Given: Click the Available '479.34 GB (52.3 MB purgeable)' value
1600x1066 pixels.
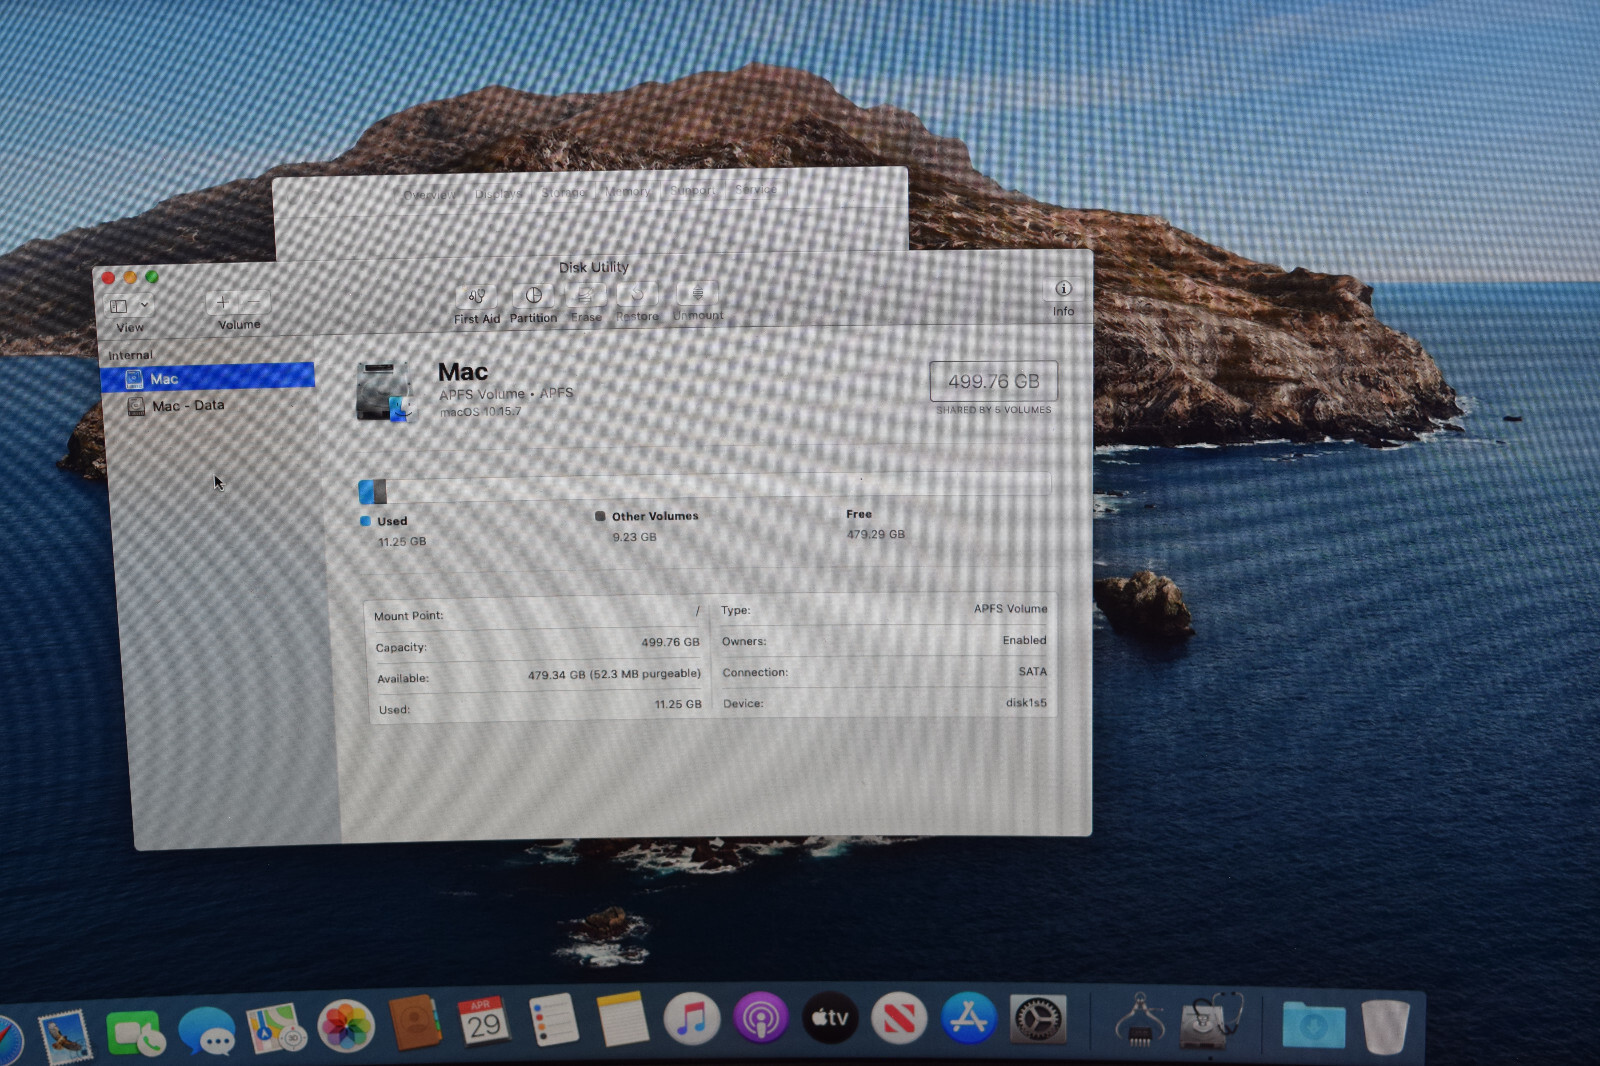Looking at the screenshot, I should pyautogui.click(x=614, y=674).
